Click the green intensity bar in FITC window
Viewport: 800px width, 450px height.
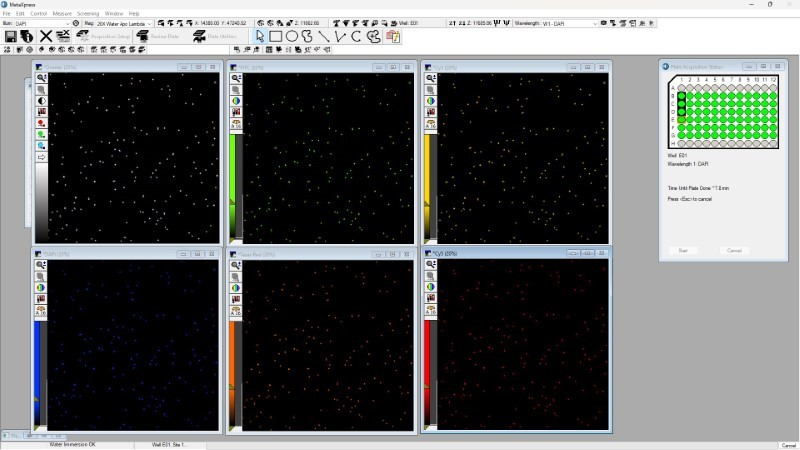(232, 186)
